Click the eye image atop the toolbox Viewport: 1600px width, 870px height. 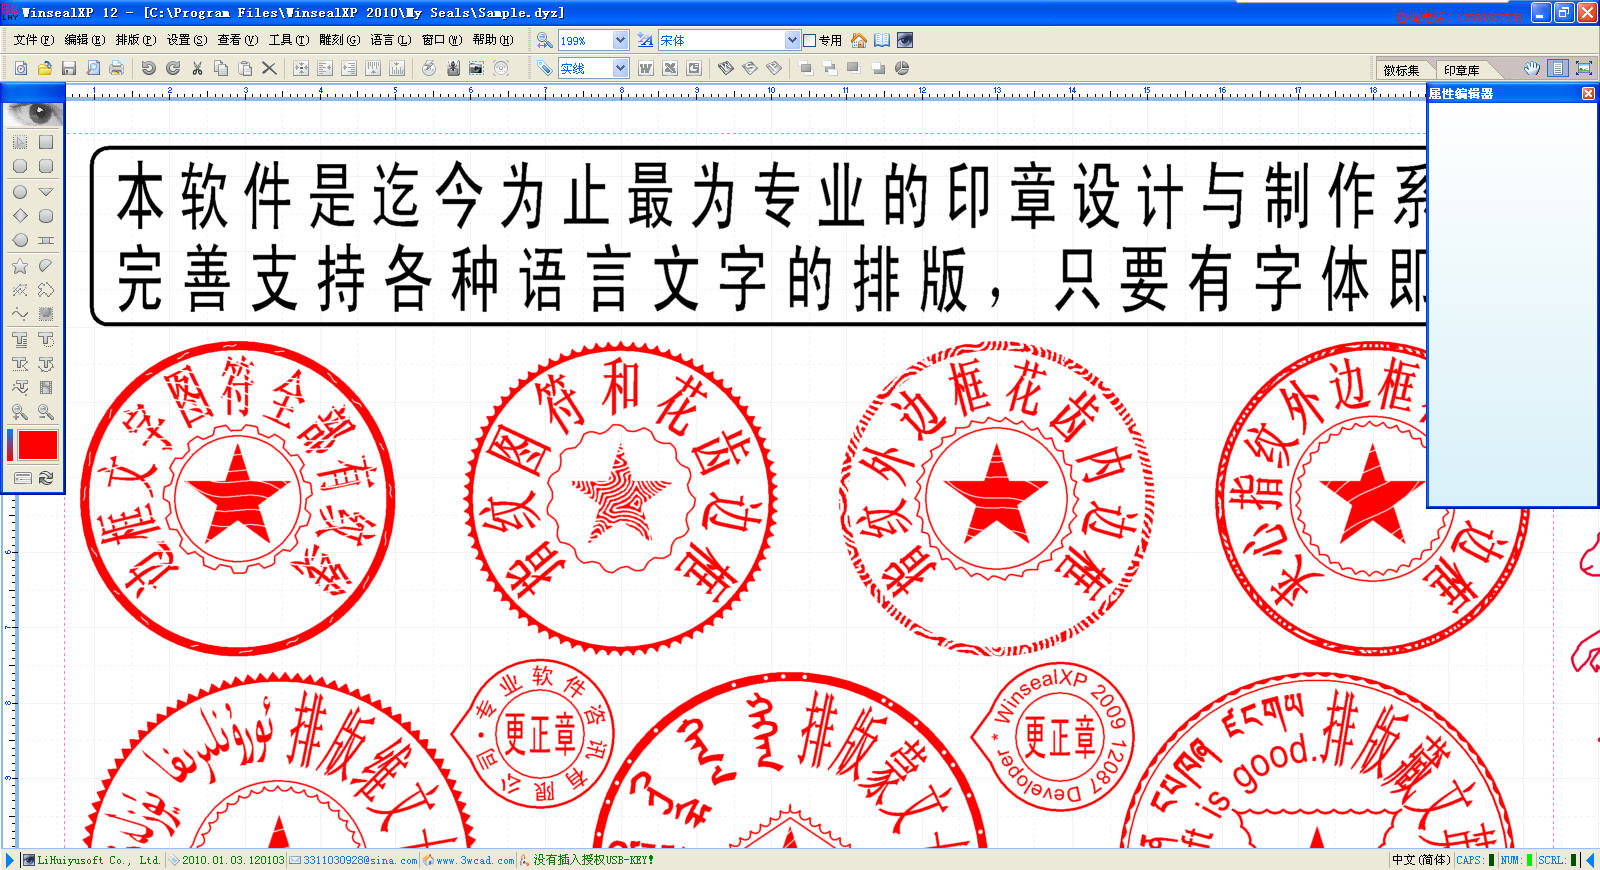[x=34, y=113]
